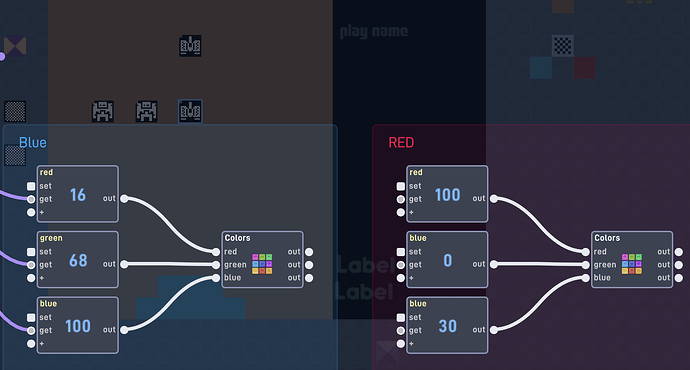Click the solid red square tile
Screen dimensions: 690x370
pos(584,68)
